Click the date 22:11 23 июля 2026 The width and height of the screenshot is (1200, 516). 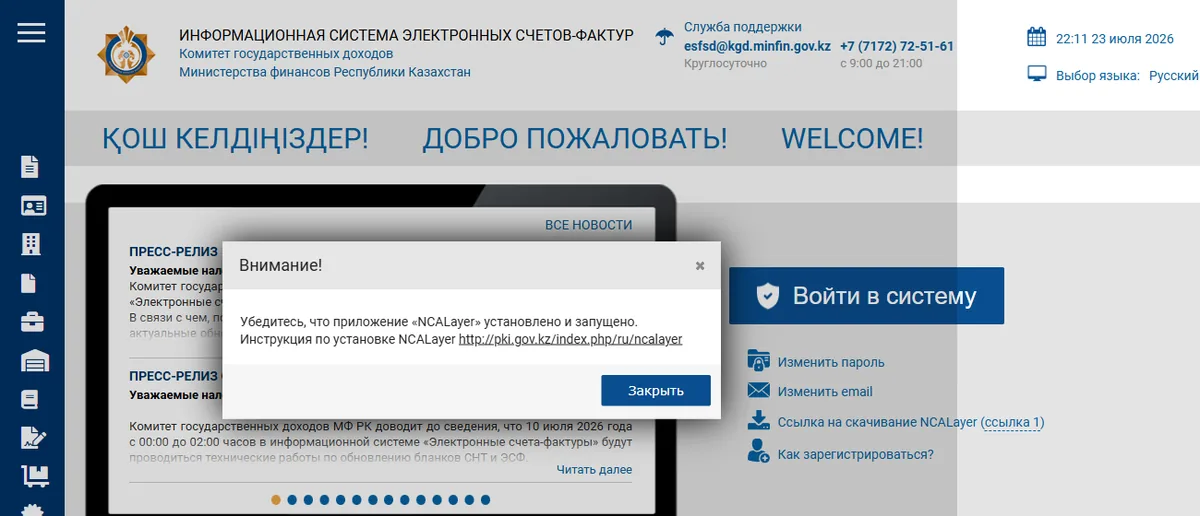tap(1115, 39)
